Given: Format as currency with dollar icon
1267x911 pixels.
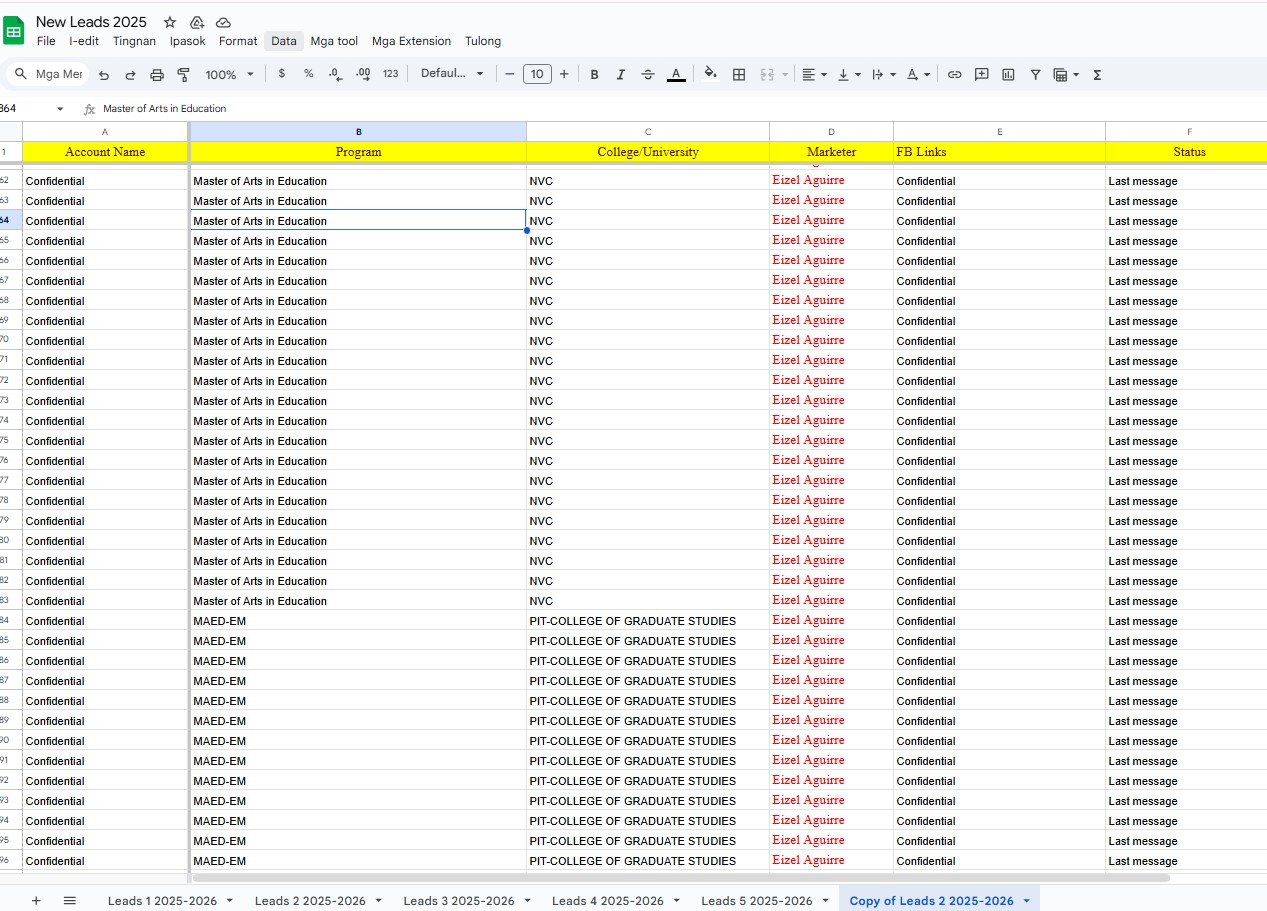Looking at the screenshot, I should tap(282, 74).
